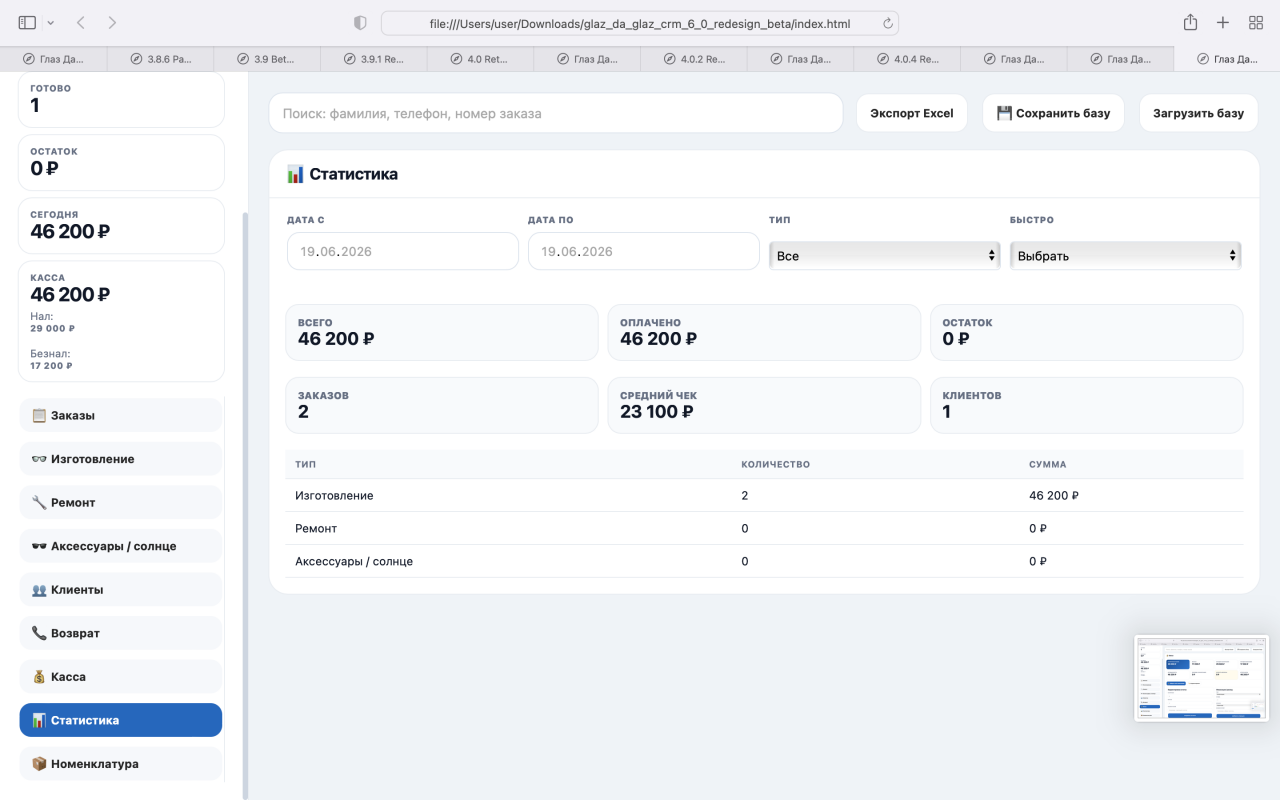Click the Средний чек value 23 100 ₽
The image size is (1280, 800).
coord(657,411)
